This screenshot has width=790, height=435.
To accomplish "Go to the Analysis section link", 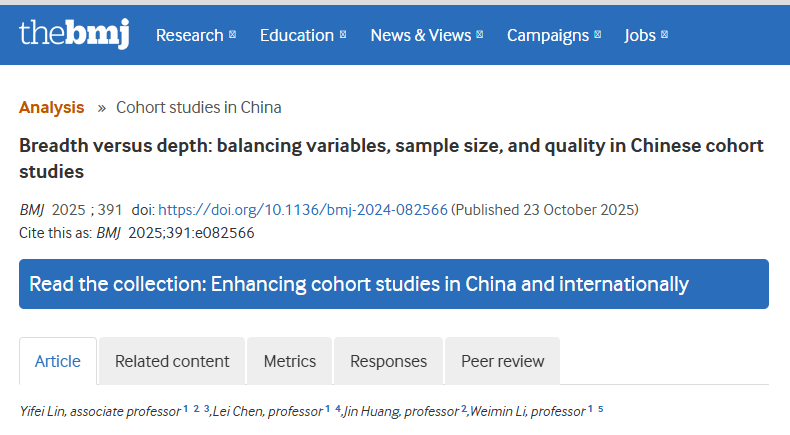I will (x=52, y=107).
